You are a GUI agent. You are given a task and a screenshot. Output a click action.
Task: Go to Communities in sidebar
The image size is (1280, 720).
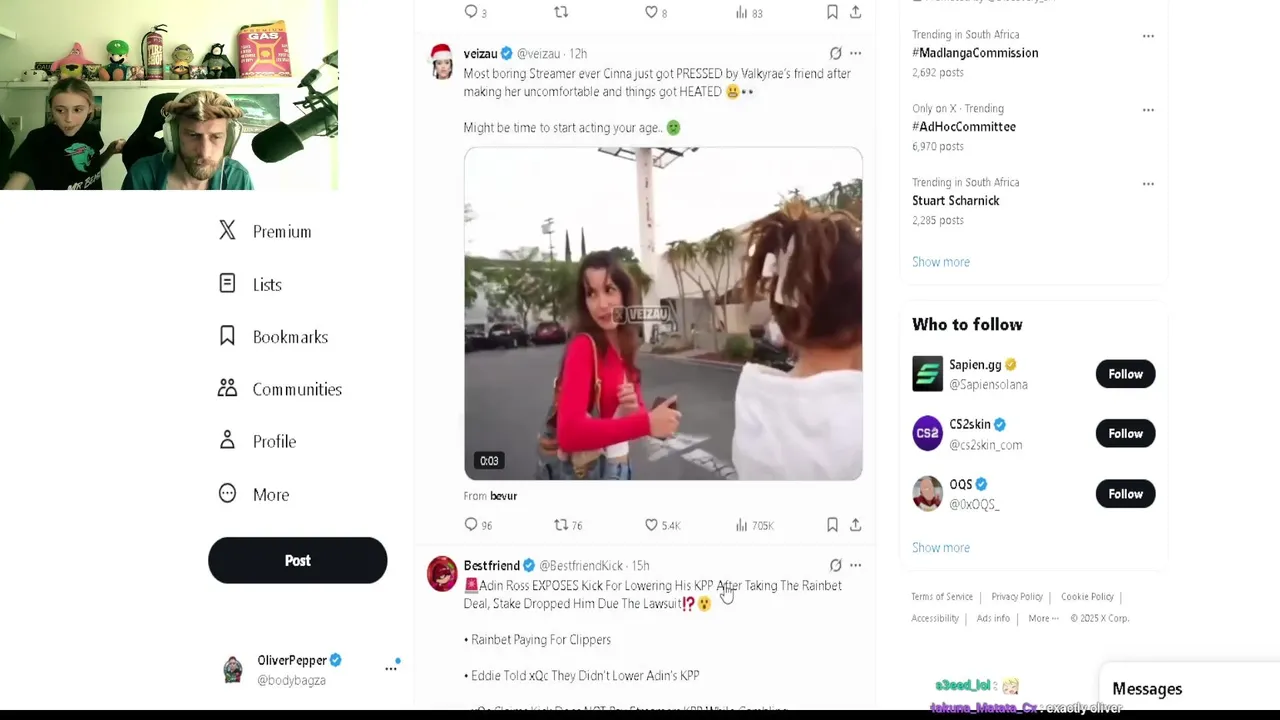[x=280, y=389]
